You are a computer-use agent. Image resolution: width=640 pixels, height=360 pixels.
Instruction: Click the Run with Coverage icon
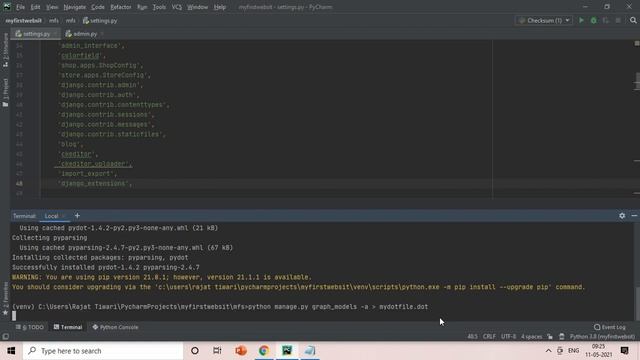click(x=606, y=20)
